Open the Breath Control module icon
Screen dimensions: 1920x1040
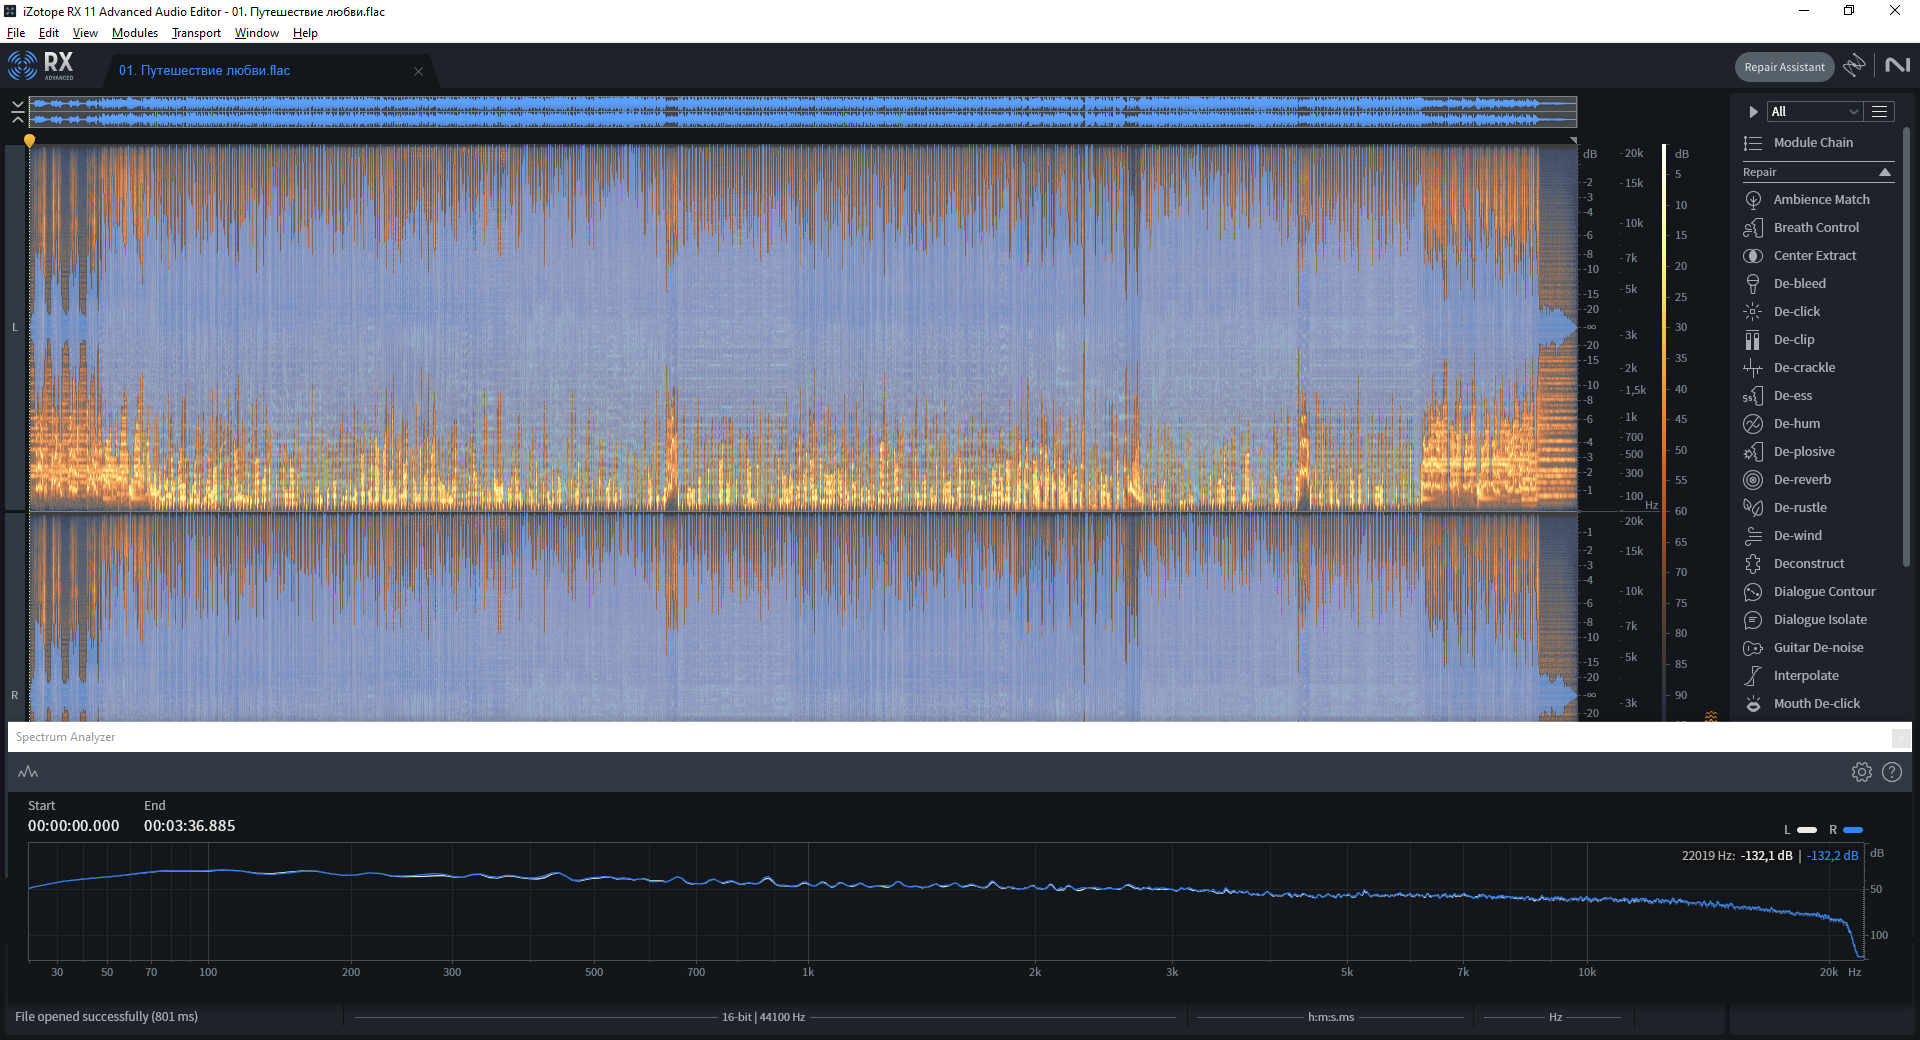1753,228
